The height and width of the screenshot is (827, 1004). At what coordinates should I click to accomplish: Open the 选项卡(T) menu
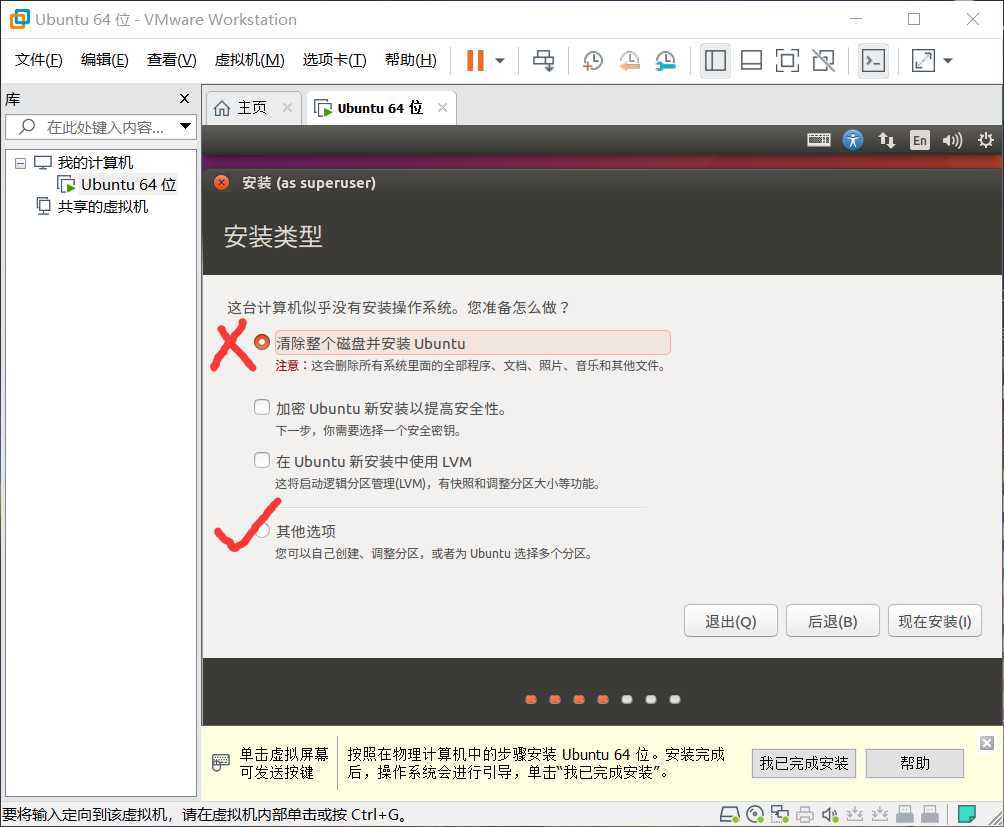(x=334, y=60)
